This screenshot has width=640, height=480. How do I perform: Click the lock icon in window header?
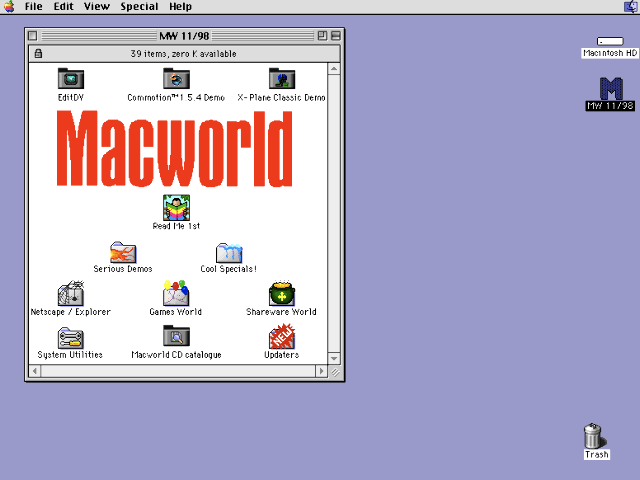click(38, 53)
